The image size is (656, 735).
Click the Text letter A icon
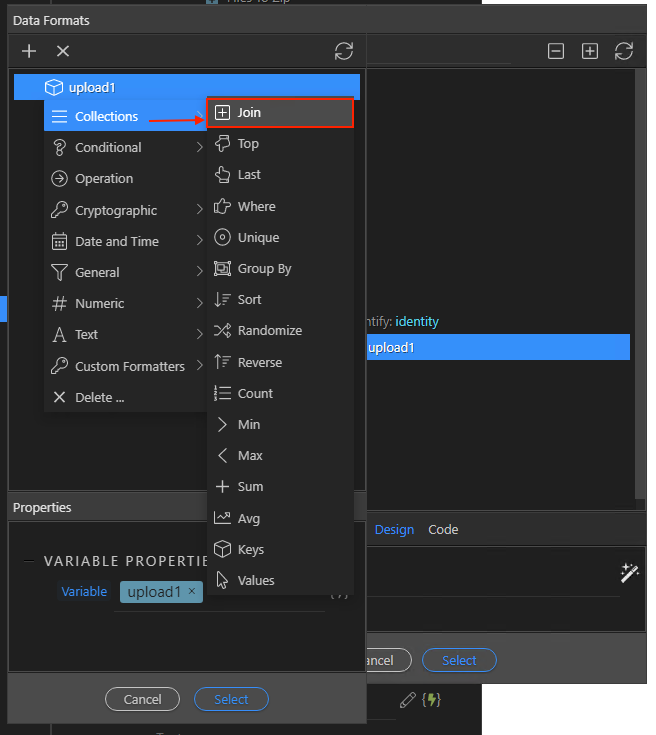tap(59, 335)
